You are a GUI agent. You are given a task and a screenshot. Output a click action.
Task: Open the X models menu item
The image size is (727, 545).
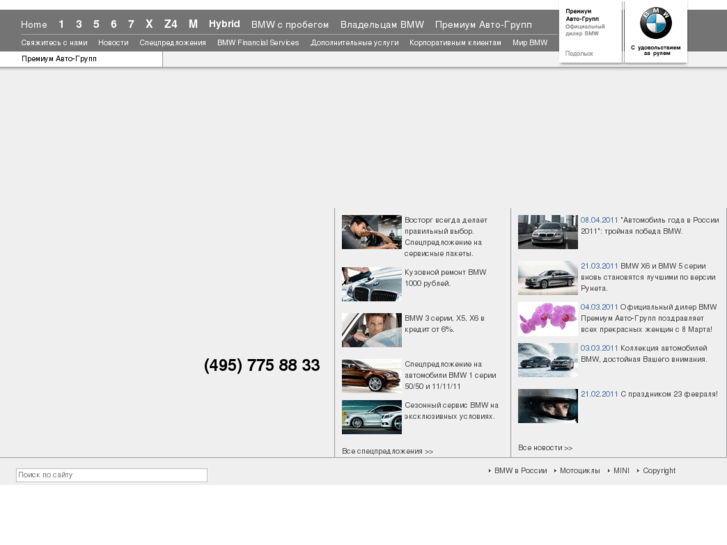click(x=149, y=24)
